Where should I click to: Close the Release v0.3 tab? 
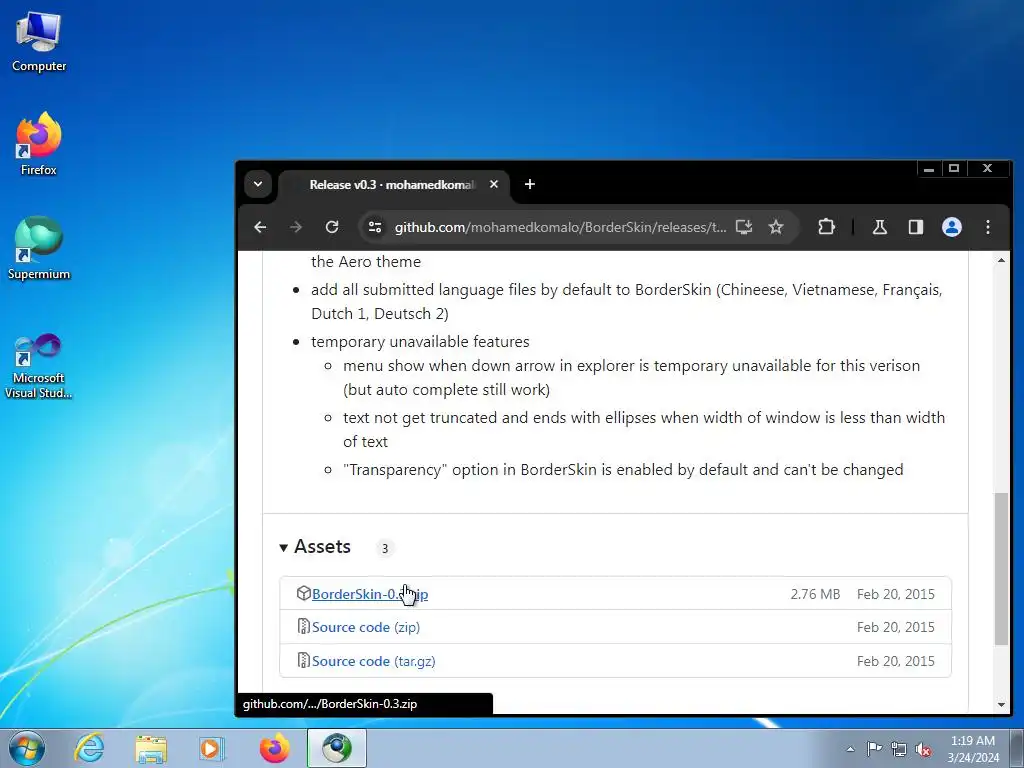pyautogui.click(x=494, y=185)
